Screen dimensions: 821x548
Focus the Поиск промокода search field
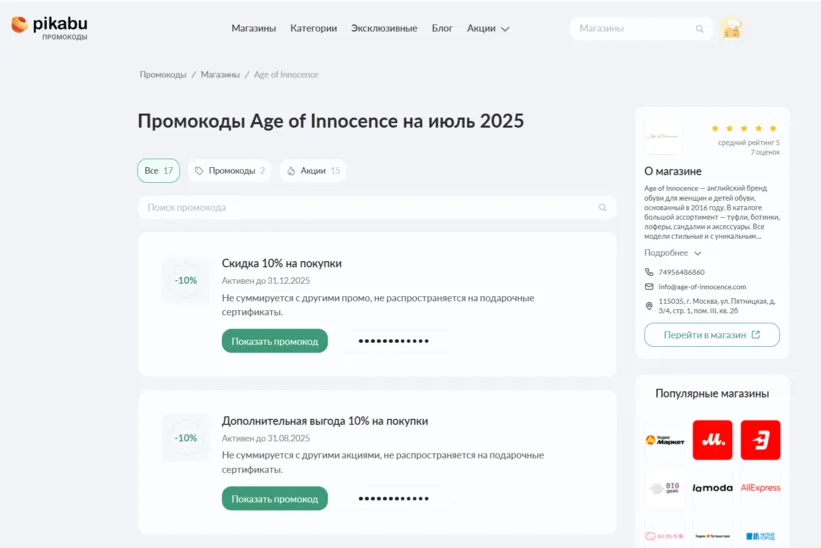(x=370, y=208)
